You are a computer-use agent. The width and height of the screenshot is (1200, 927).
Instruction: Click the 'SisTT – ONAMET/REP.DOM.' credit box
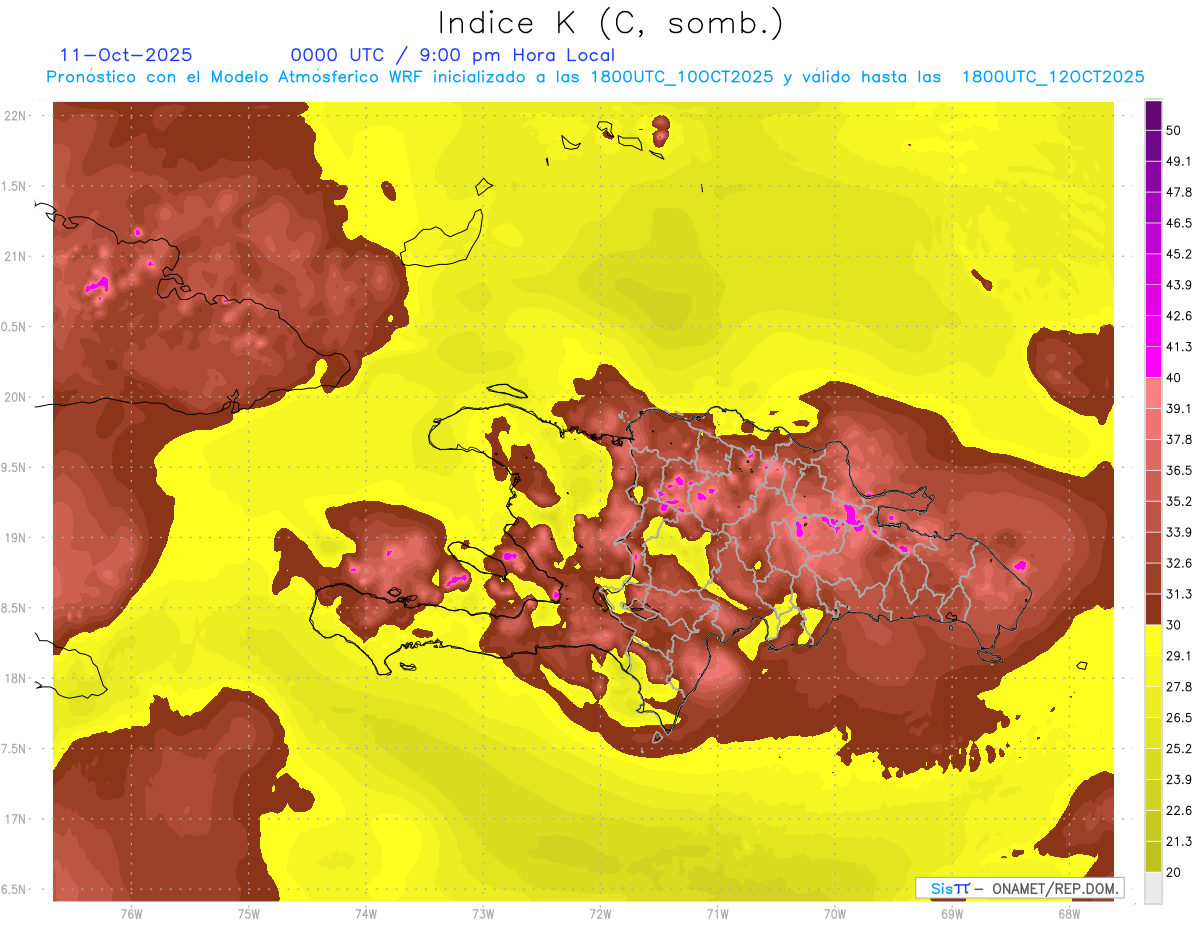1020,888
